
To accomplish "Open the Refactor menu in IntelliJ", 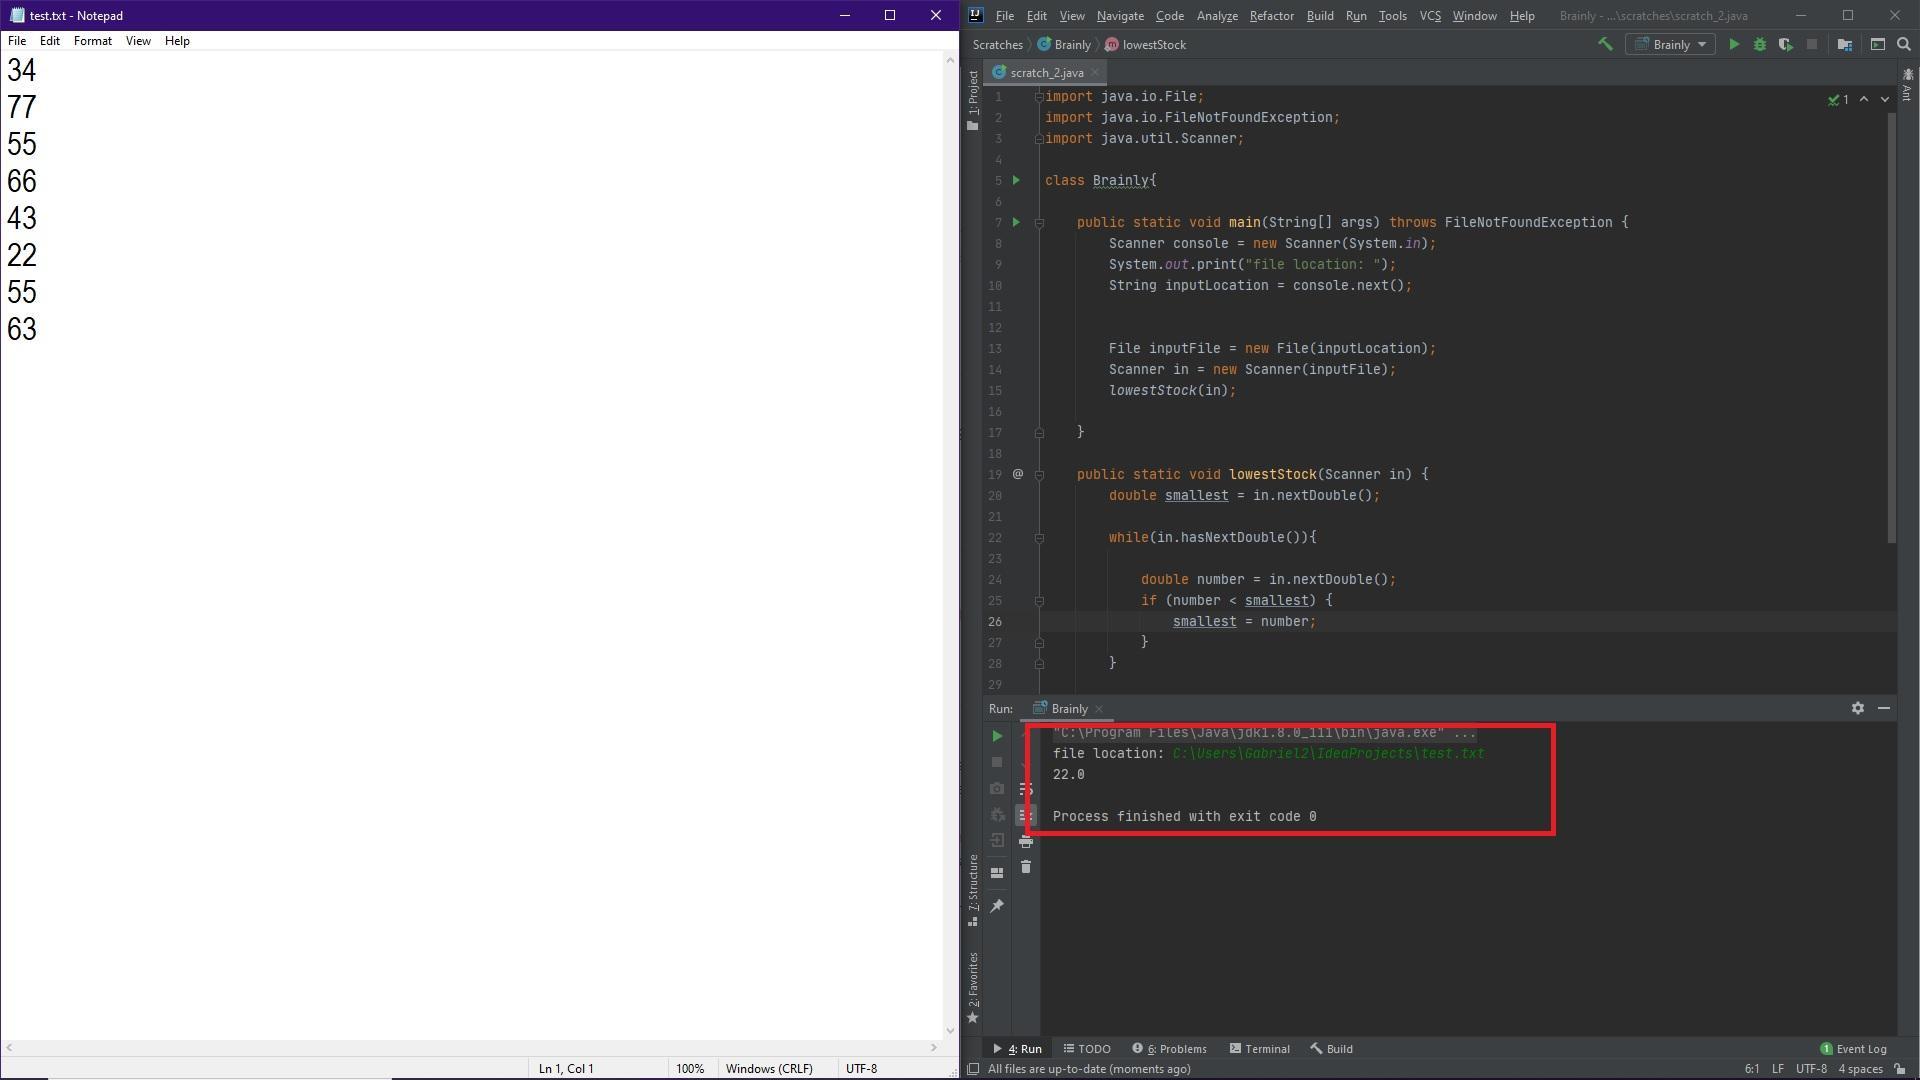I will click(x=1271, y=16).
